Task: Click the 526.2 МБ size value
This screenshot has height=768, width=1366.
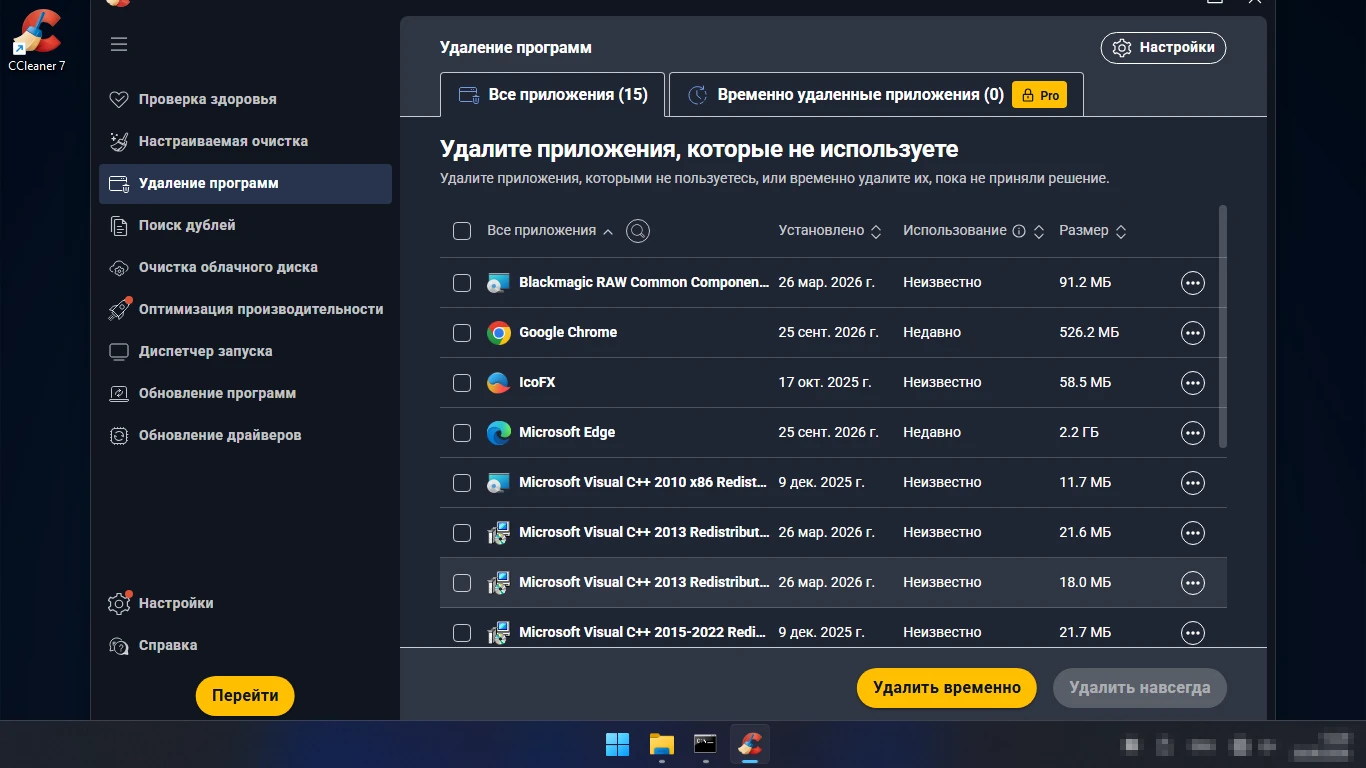Action: coord(1089,332)
